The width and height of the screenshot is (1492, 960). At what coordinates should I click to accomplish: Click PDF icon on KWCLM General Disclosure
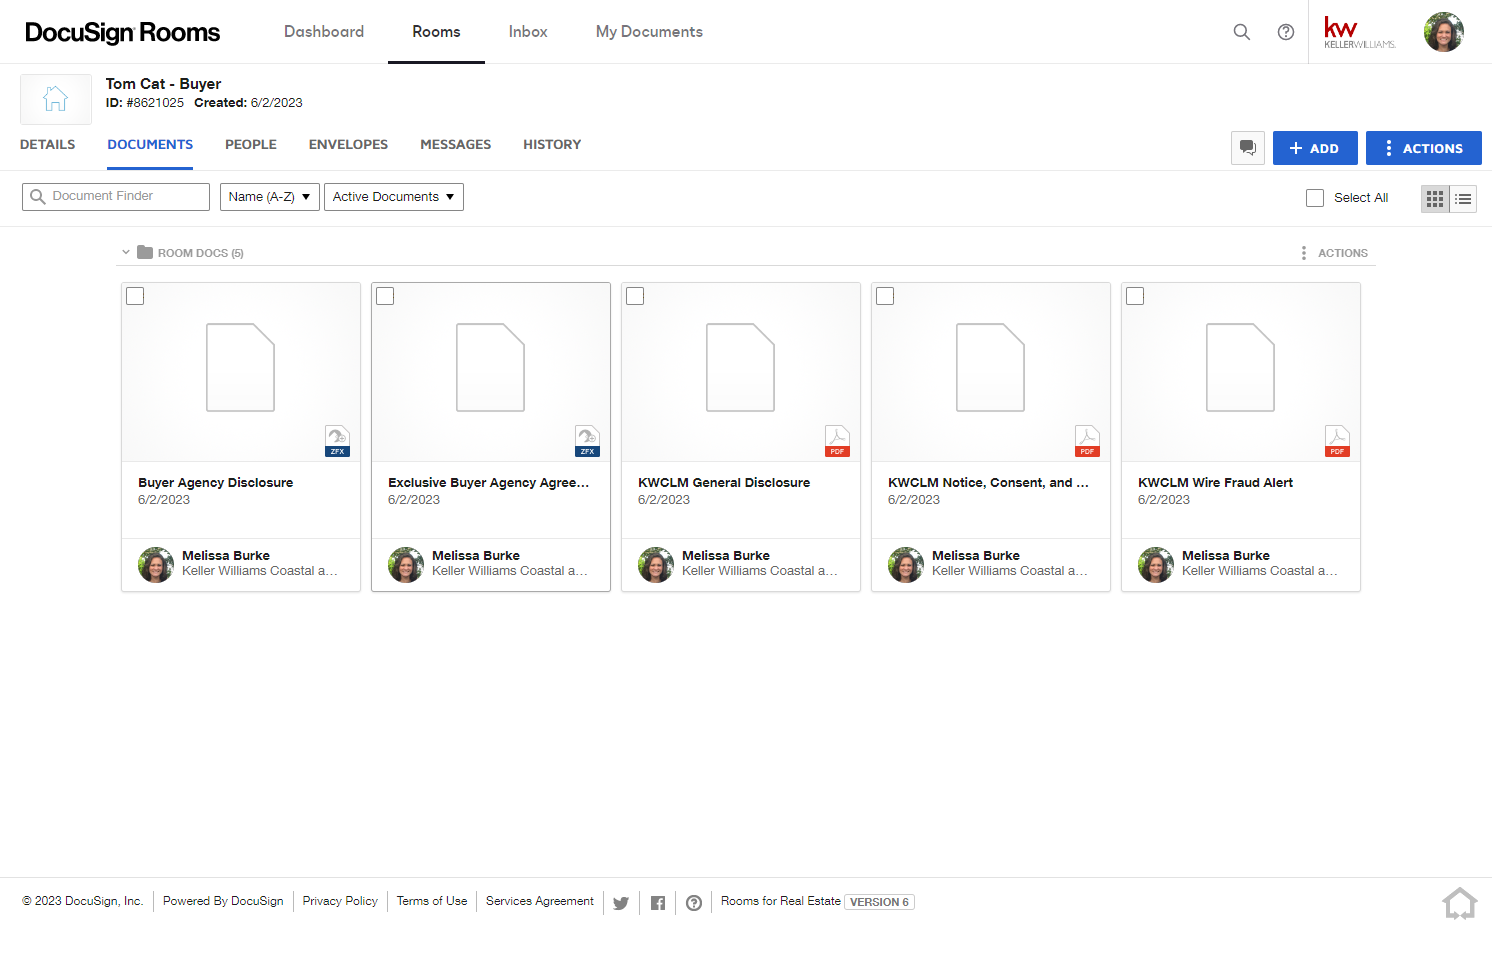coord(837,441)
